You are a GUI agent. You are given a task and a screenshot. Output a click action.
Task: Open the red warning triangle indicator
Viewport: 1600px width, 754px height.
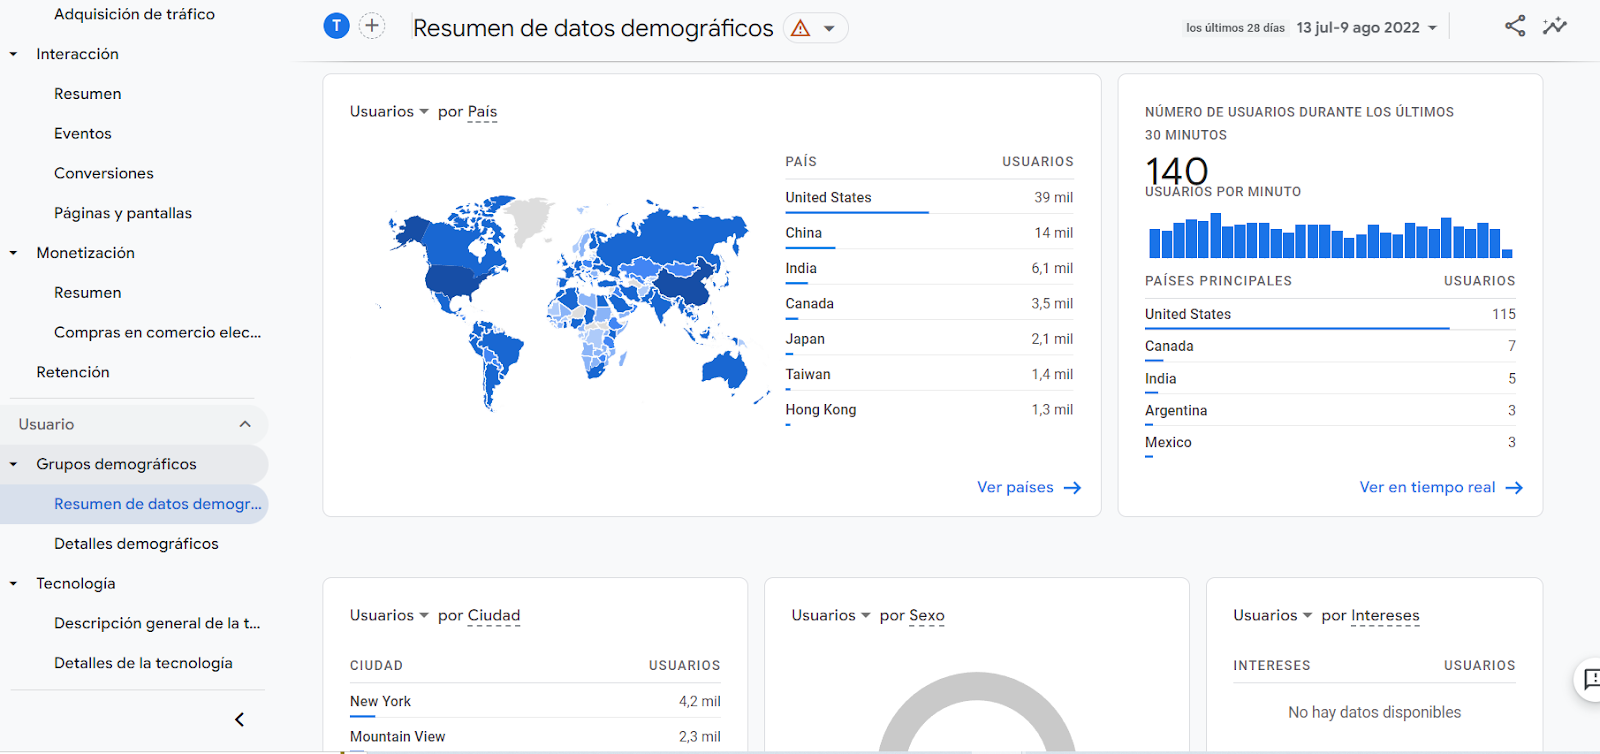(800, 28)
